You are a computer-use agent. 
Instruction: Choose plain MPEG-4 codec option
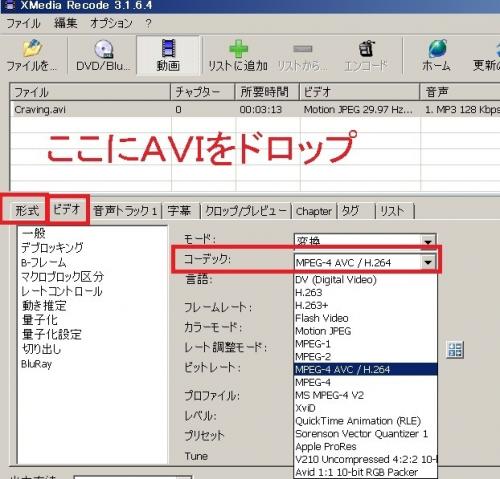pos(365,382)
